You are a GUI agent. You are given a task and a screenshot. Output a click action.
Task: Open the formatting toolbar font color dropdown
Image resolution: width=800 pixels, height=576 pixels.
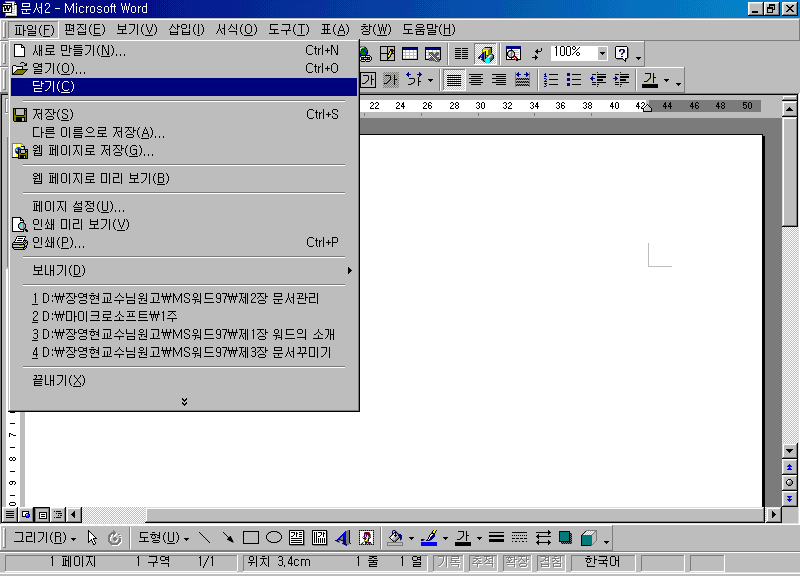pyautogui.click(x=666, y=81)
